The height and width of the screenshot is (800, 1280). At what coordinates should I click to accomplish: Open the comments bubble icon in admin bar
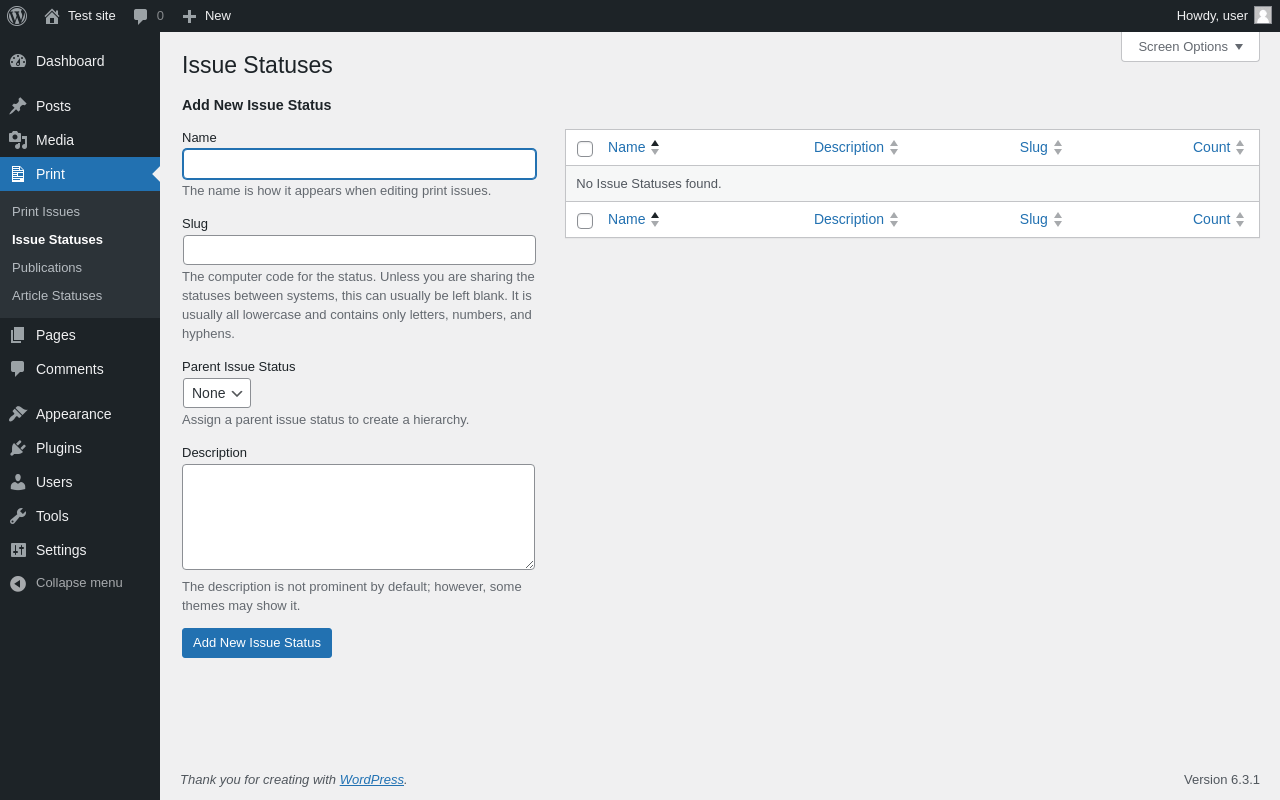140,16
